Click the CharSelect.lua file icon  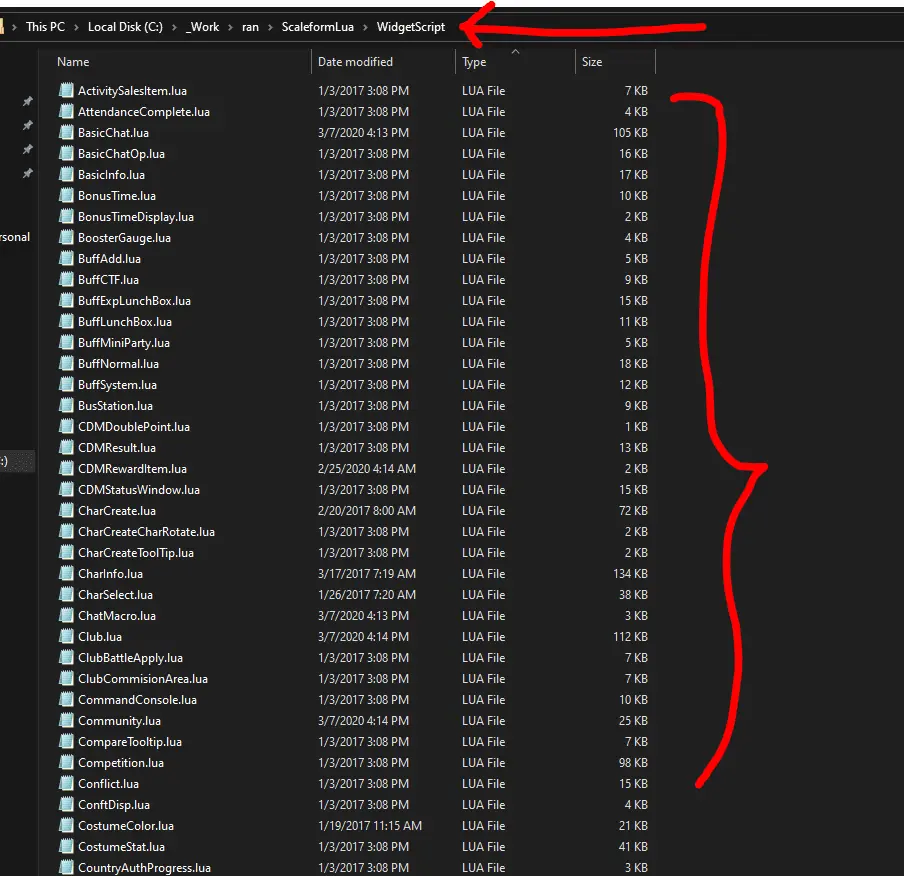point(67,595)
